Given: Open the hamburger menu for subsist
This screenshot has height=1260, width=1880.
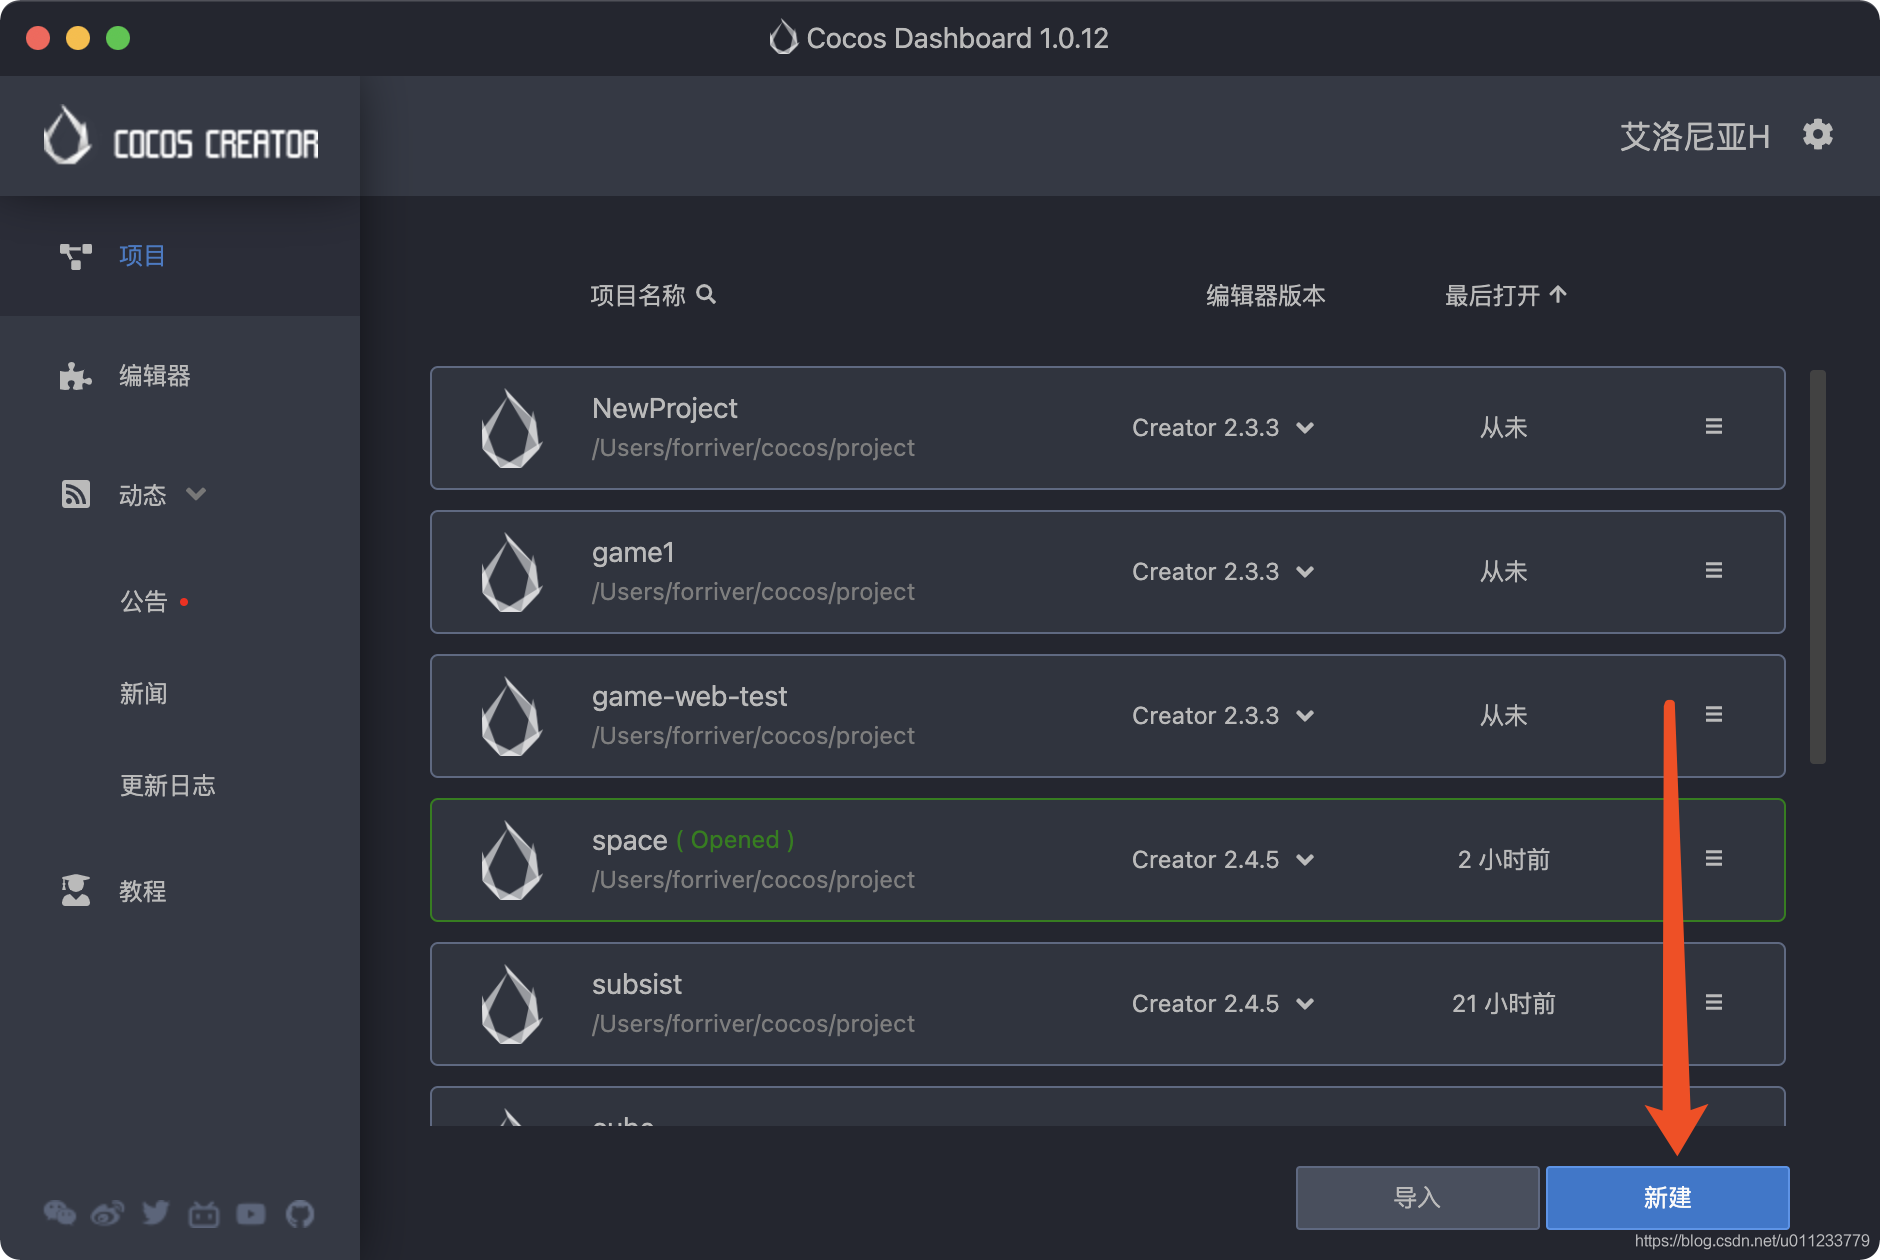Looking at the screenshot, I should (x=1713, y=1003).
